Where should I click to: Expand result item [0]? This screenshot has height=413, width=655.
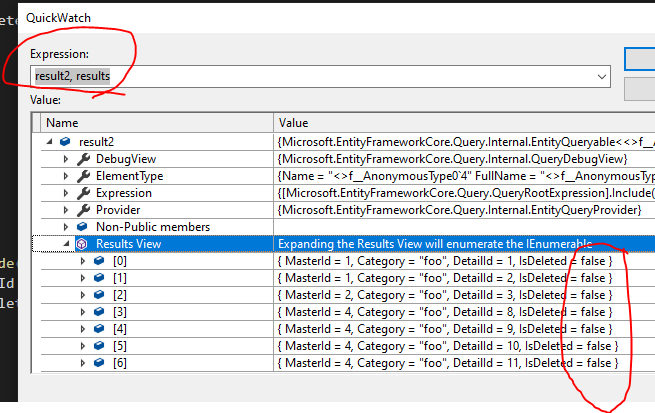pos(83,261)
